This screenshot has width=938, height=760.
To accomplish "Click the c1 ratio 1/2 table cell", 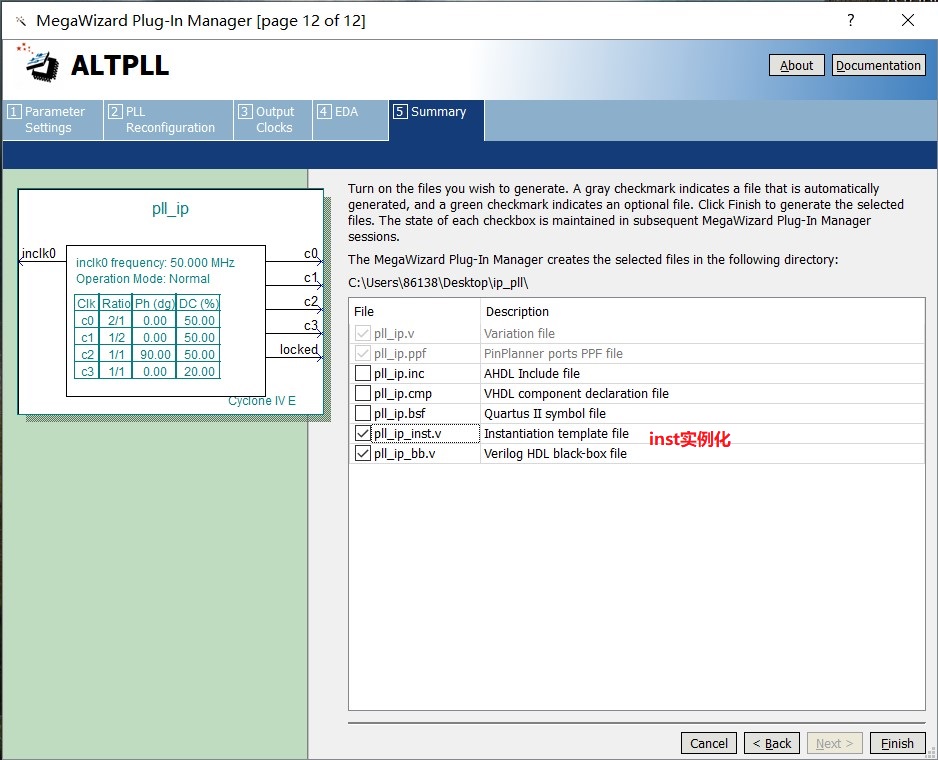I will [116, 338].
